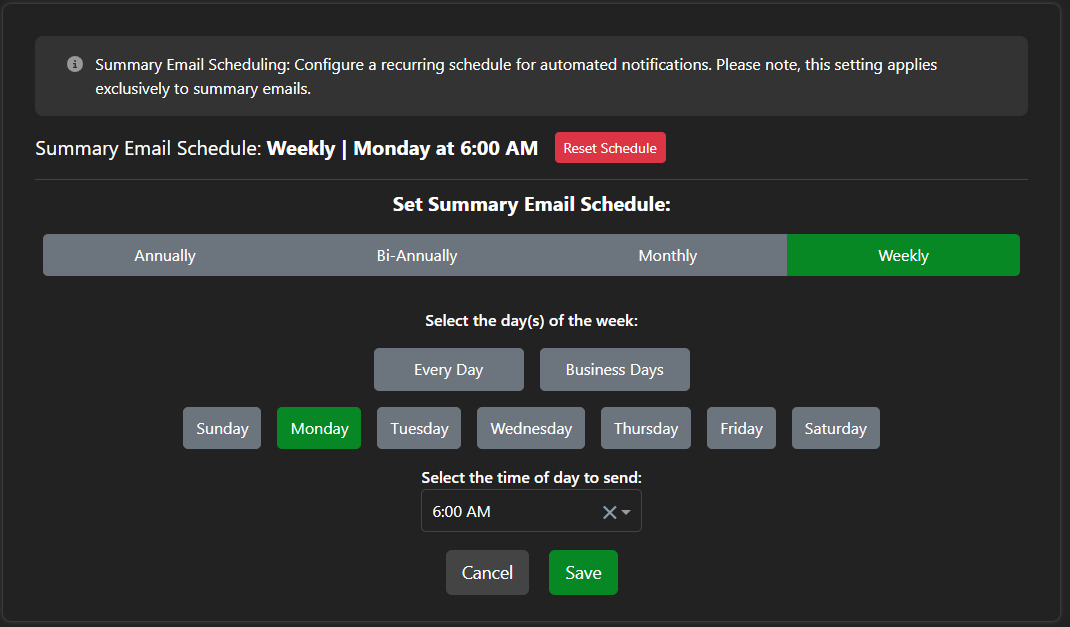This screenshot has width=1070, height=627.
Task: Toggle Sunday on
Action: click(222, 428)
